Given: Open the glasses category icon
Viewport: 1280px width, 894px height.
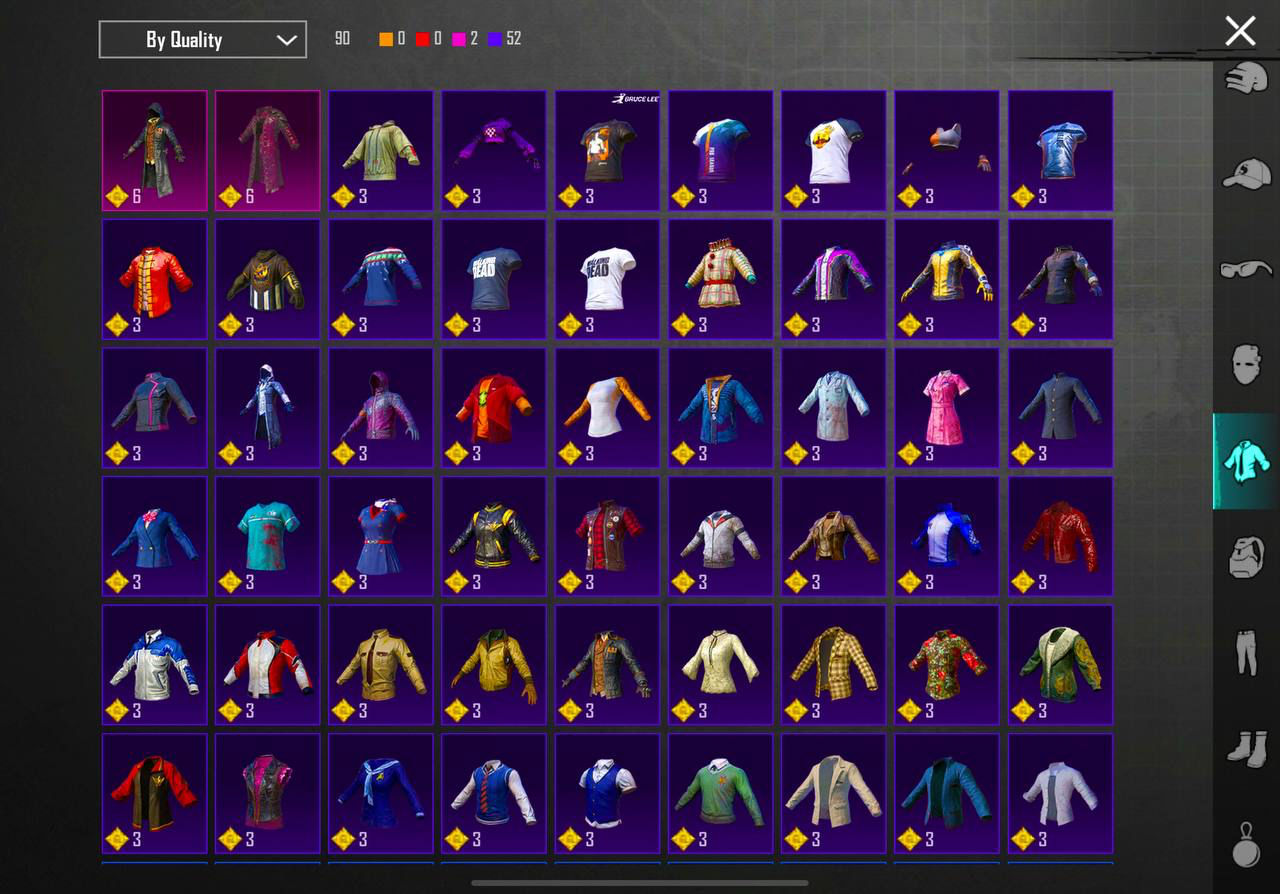Looking at the screenshot, I should tap(1246, 269).
